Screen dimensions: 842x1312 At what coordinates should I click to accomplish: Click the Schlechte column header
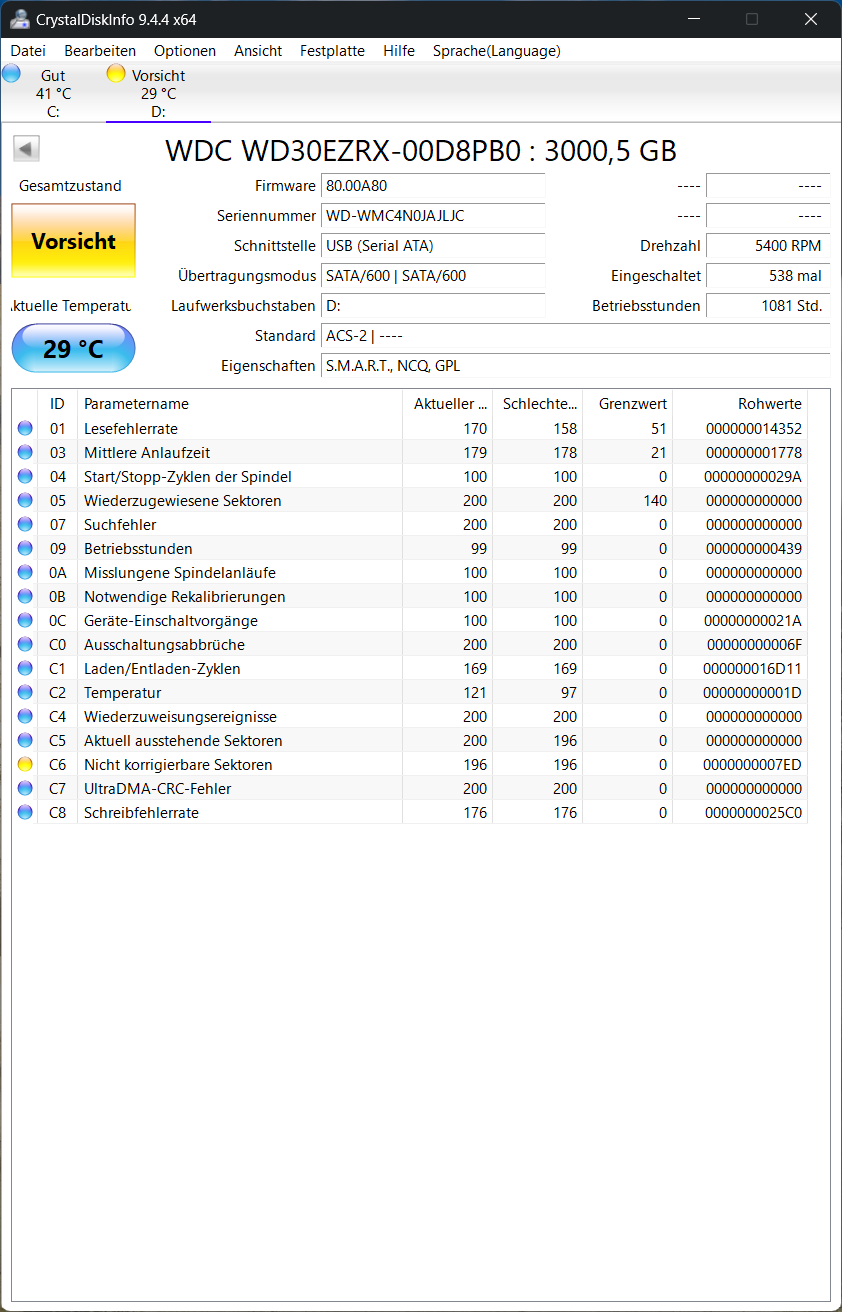[538, 404]
